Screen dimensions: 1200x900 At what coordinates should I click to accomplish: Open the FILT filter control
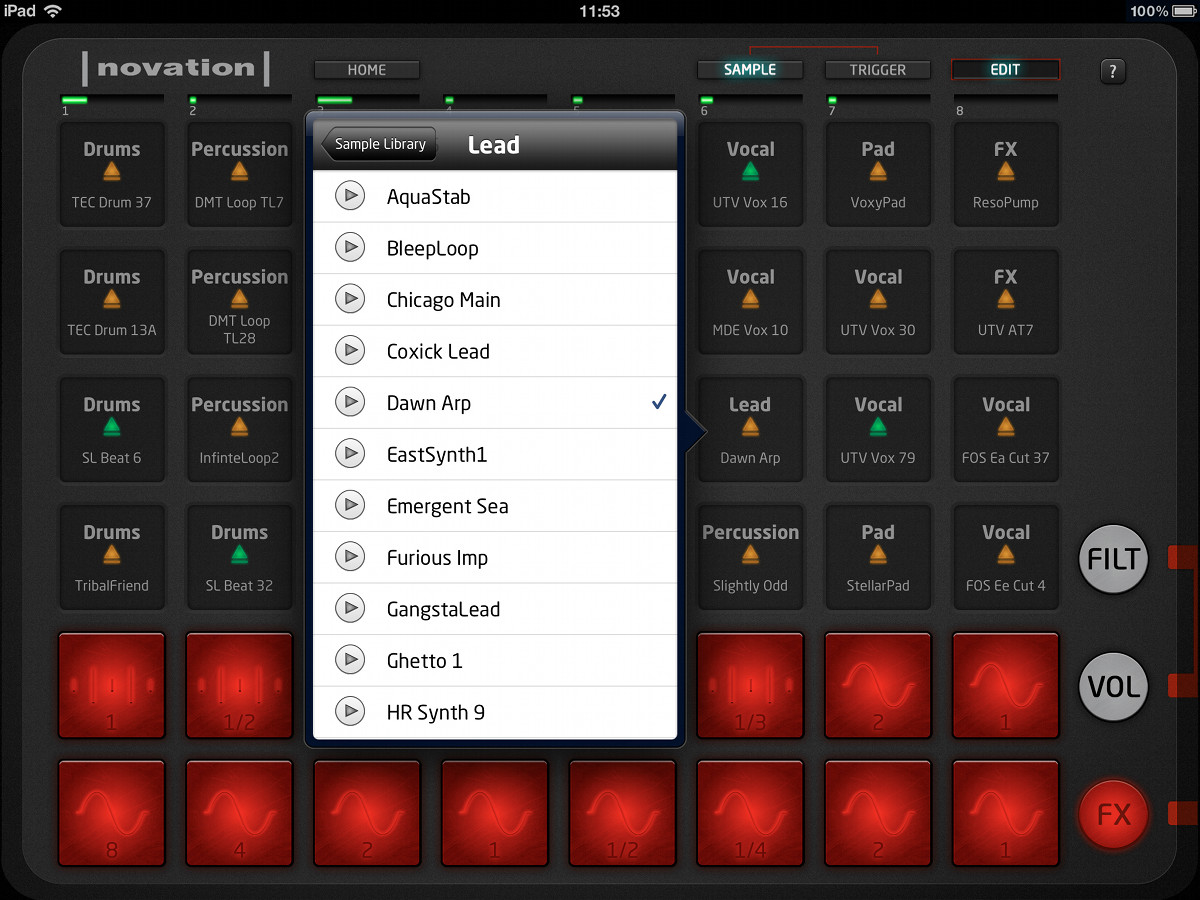pos(1113,560)
